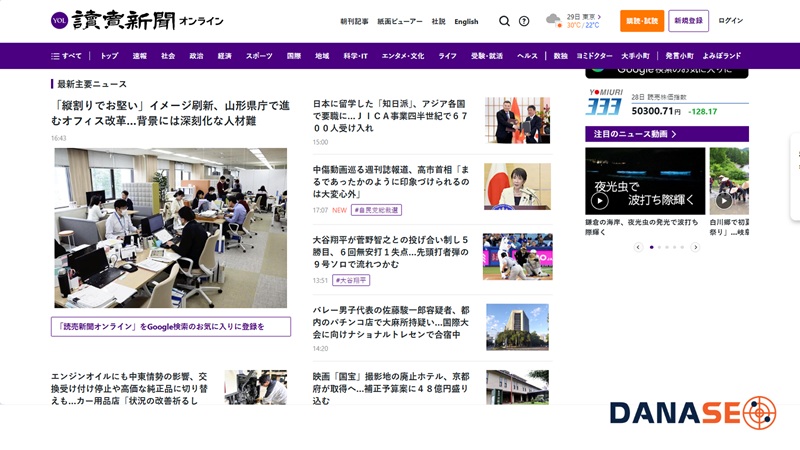Open the help question mark icon
Viewport: 800px width, 450px height.
(524, 21)
